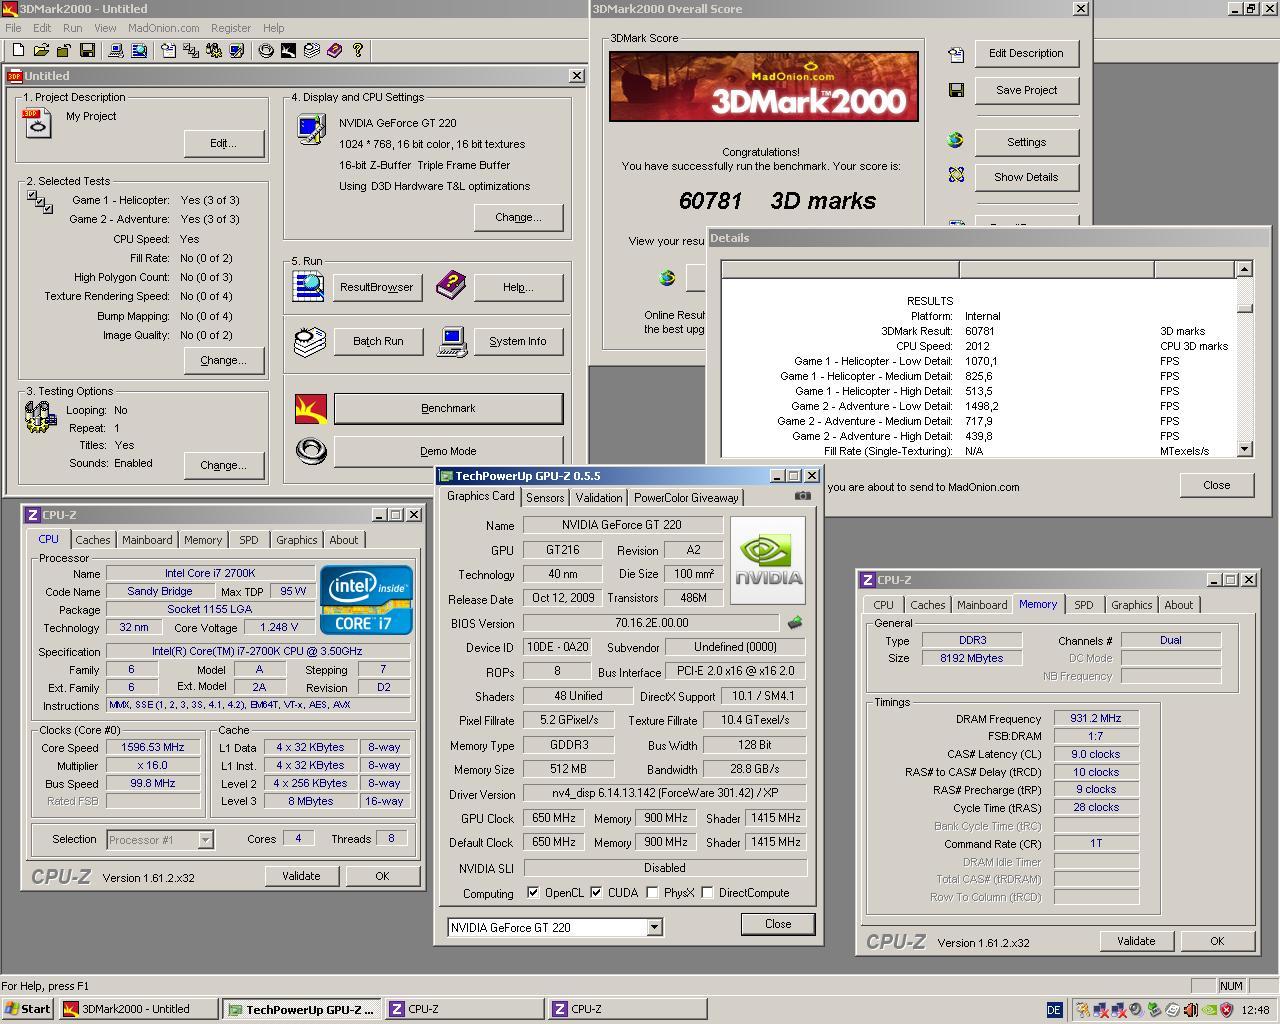
Task: Click Validate in CPU-Z memory window
Action: (x=1136, y=941)
